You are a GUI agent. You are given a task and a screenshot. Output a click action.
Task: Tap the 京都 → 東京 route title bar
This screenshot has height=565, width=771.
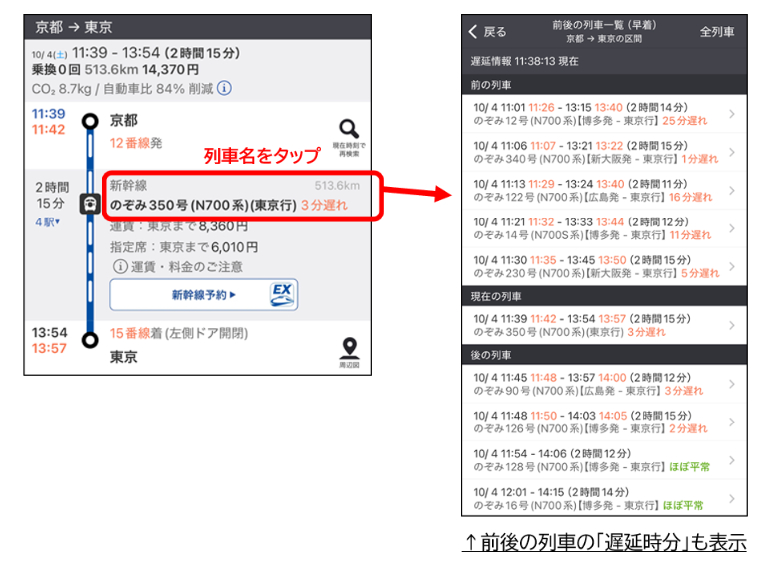pos(198,27)
